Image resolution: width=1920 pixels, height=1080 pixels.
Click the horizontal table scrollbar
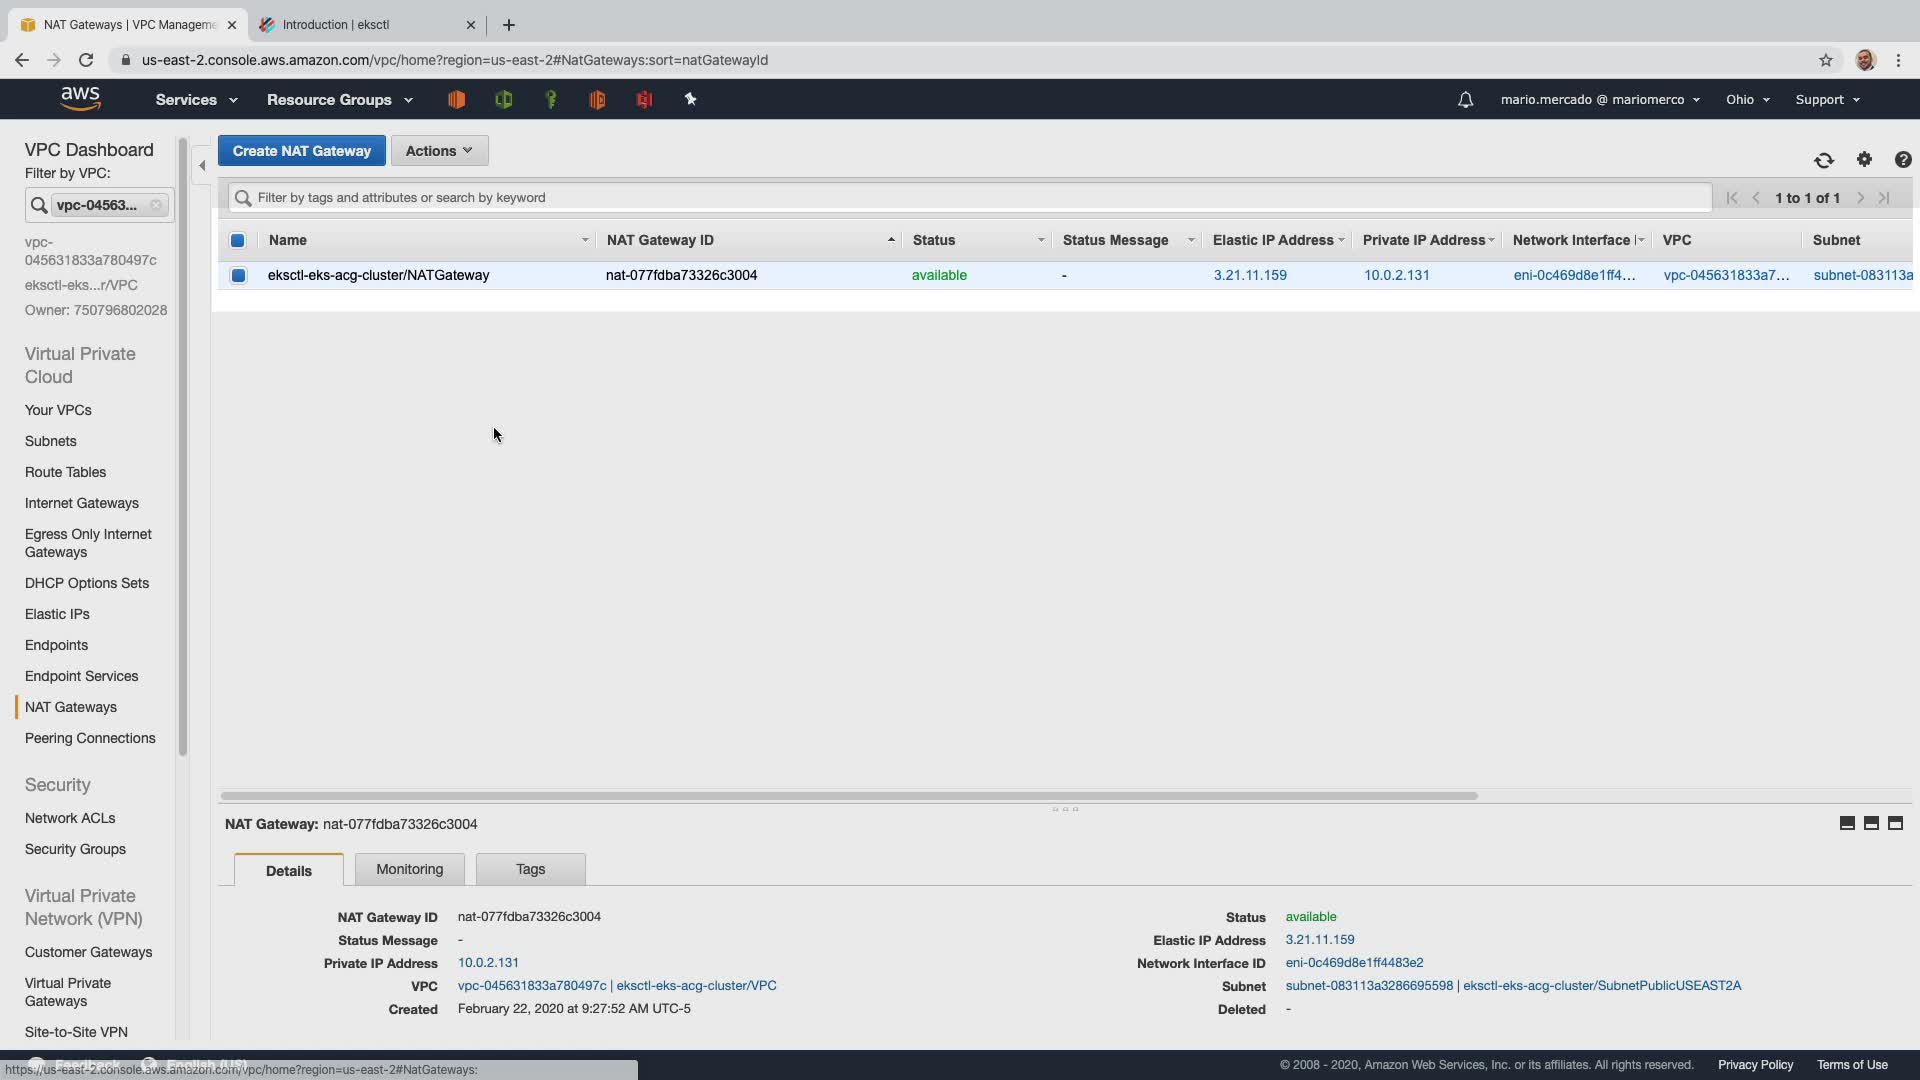pyautogui.click(x=848, y=796)
